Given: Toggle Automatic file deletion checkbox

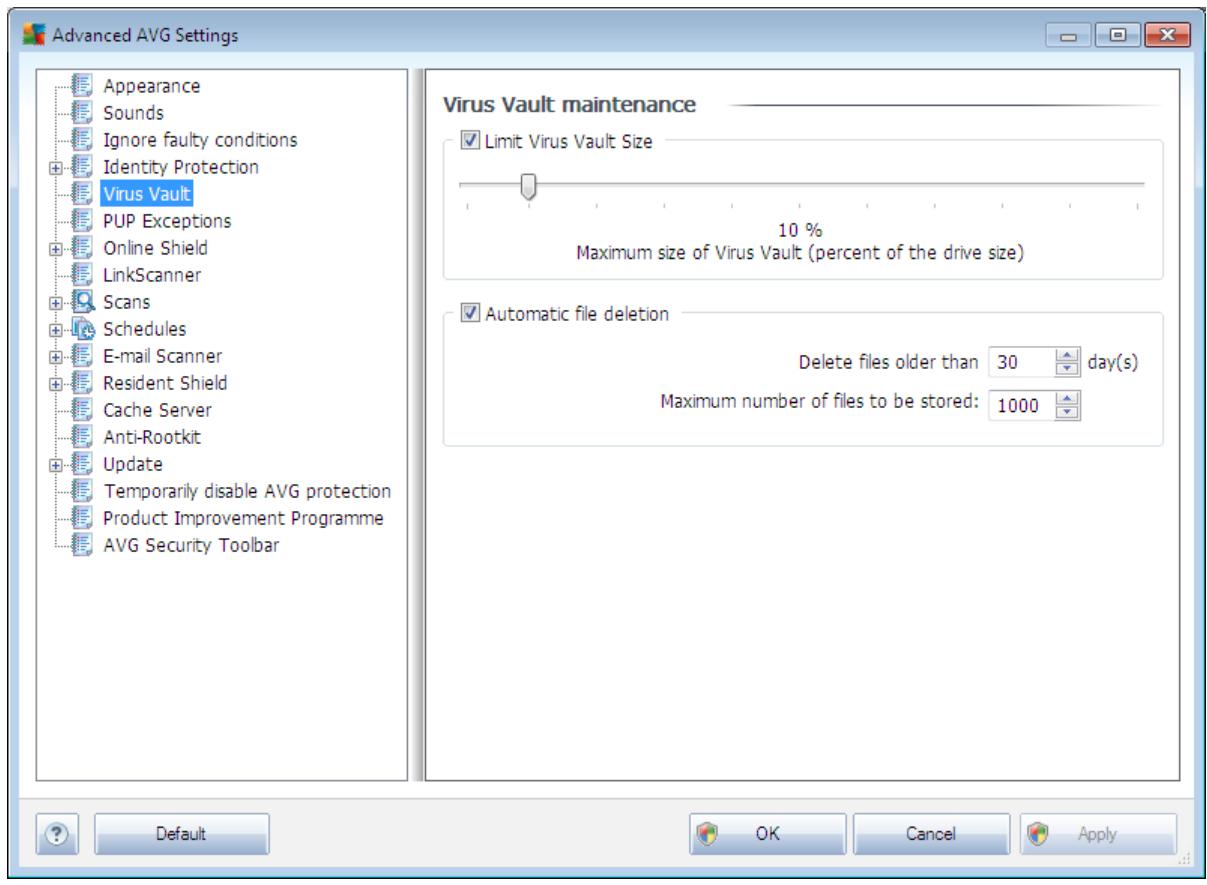Looking at the screenshot, I should [x=471, y=314].
